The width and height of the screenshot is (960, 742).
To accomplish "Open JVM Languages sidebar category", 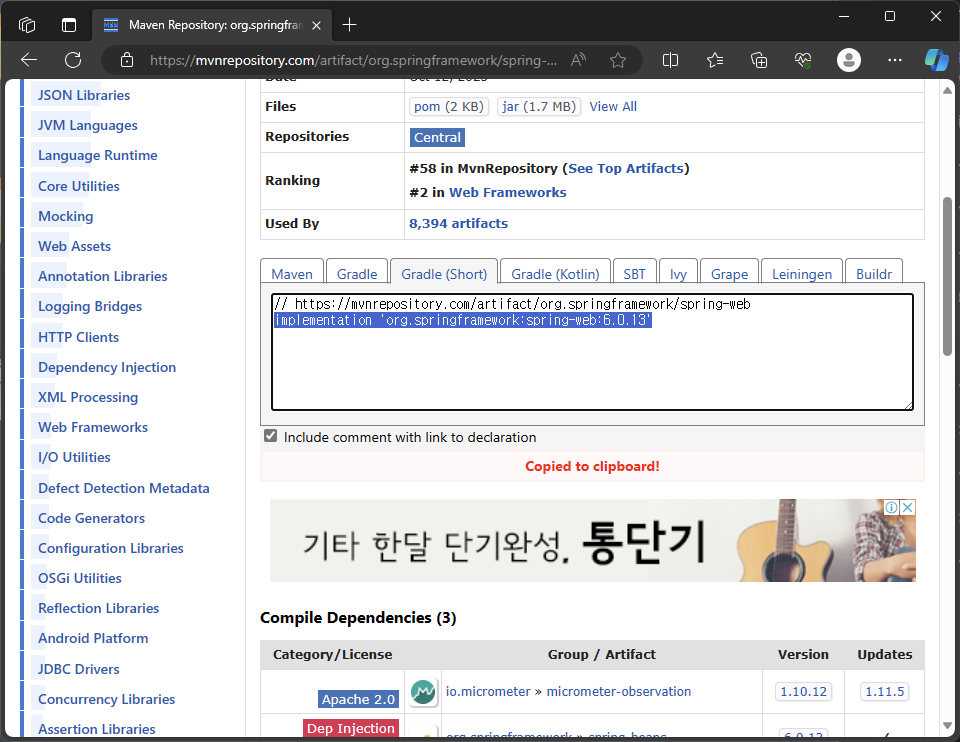I will [88, 125].
